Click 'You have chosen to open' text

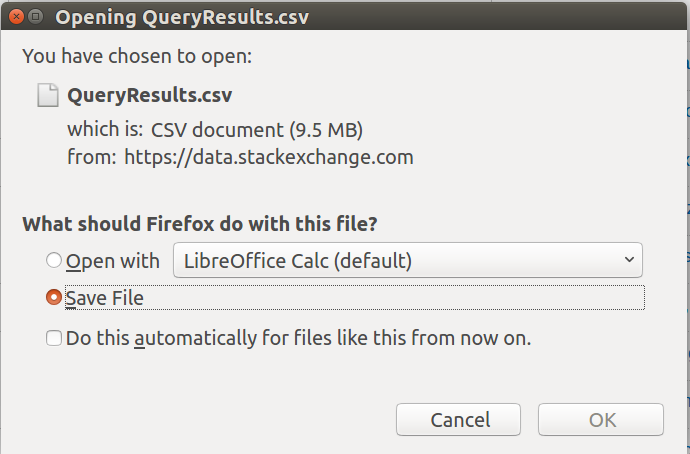tap(137, 56)
